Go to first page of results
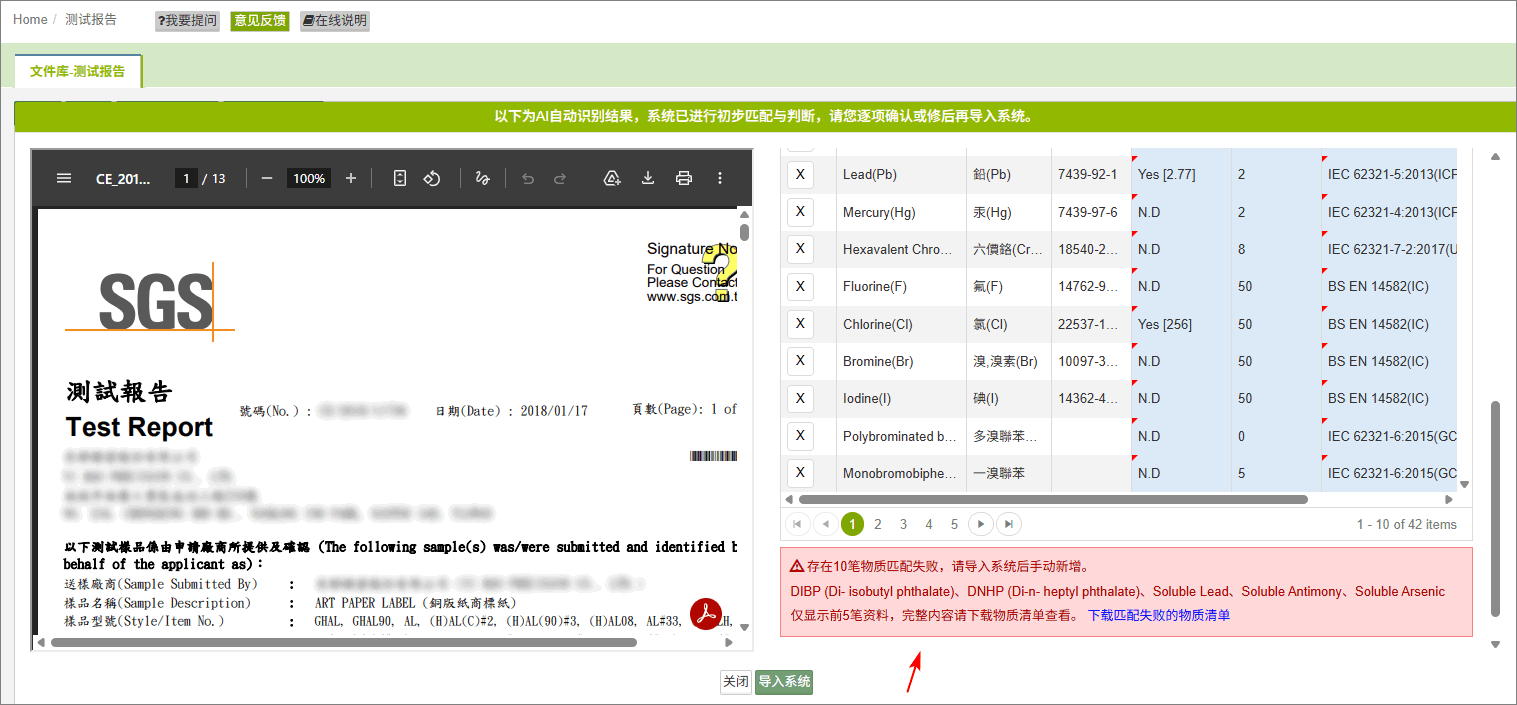The image size is (1517, 705). pos(799,524)
